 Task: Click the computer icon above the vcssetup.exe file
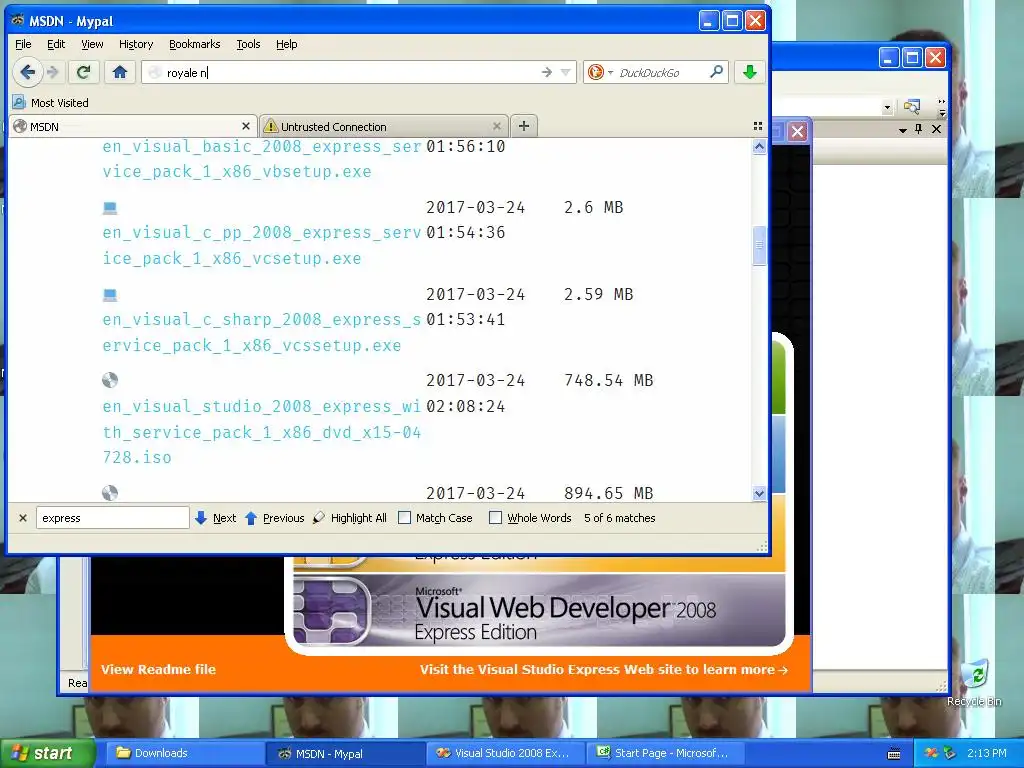pos(110,295)
